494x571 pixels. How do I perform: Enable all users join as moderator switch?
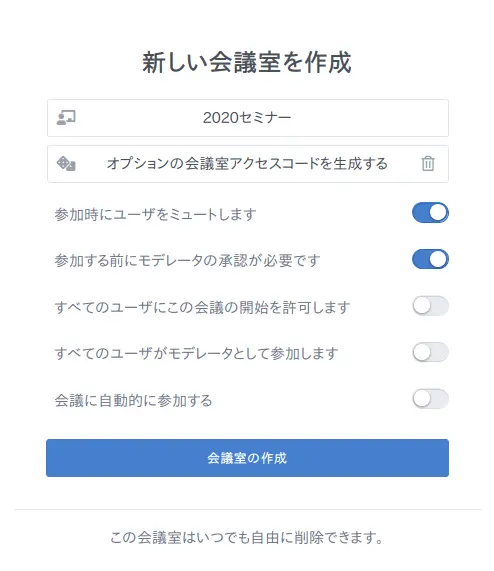tap(430, 352)
